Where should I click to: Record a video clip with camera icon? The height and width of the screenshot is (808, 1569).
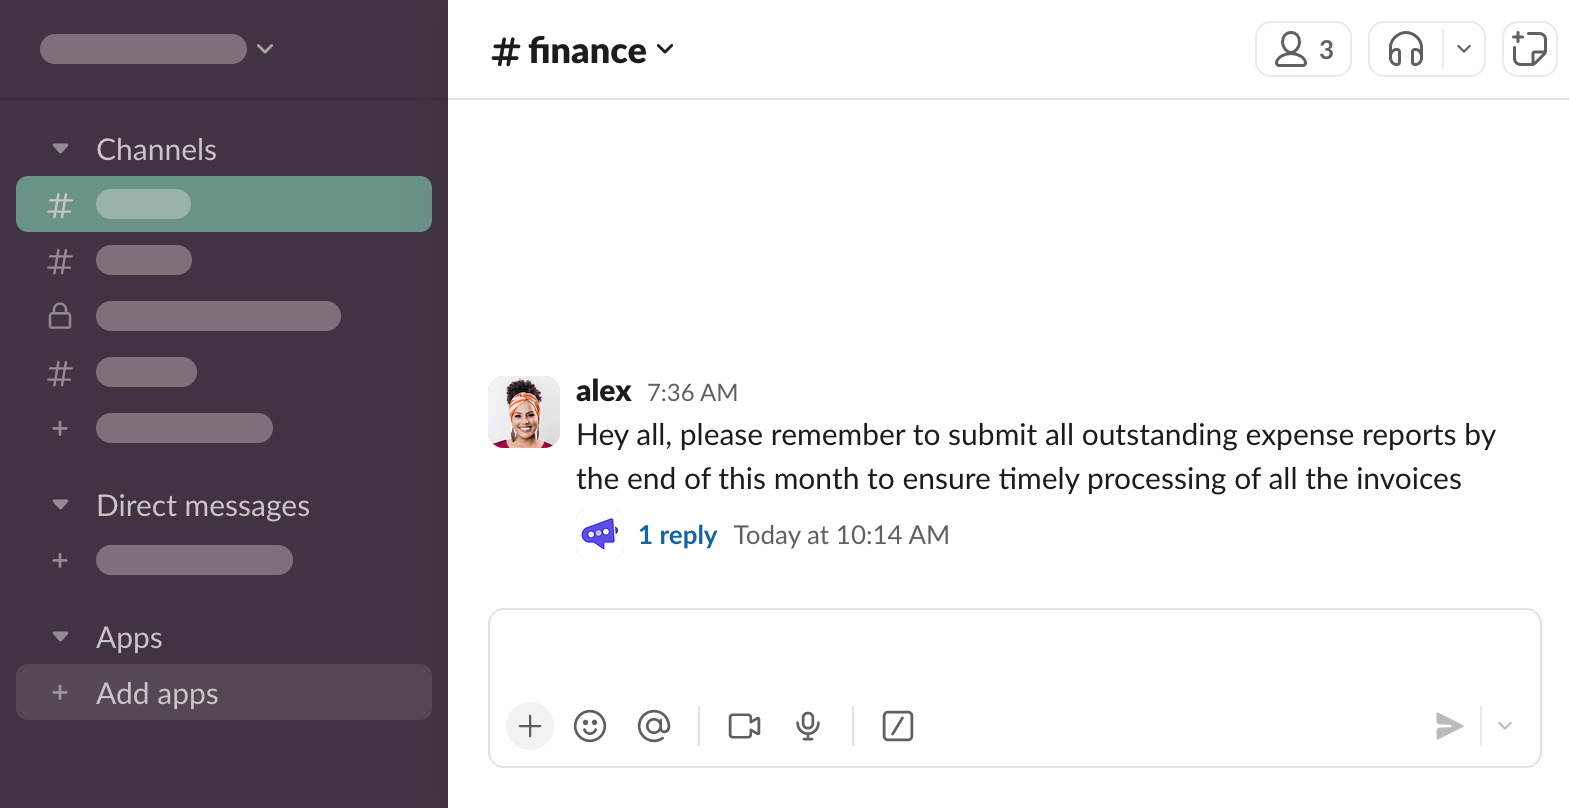[x=744, y=726]
